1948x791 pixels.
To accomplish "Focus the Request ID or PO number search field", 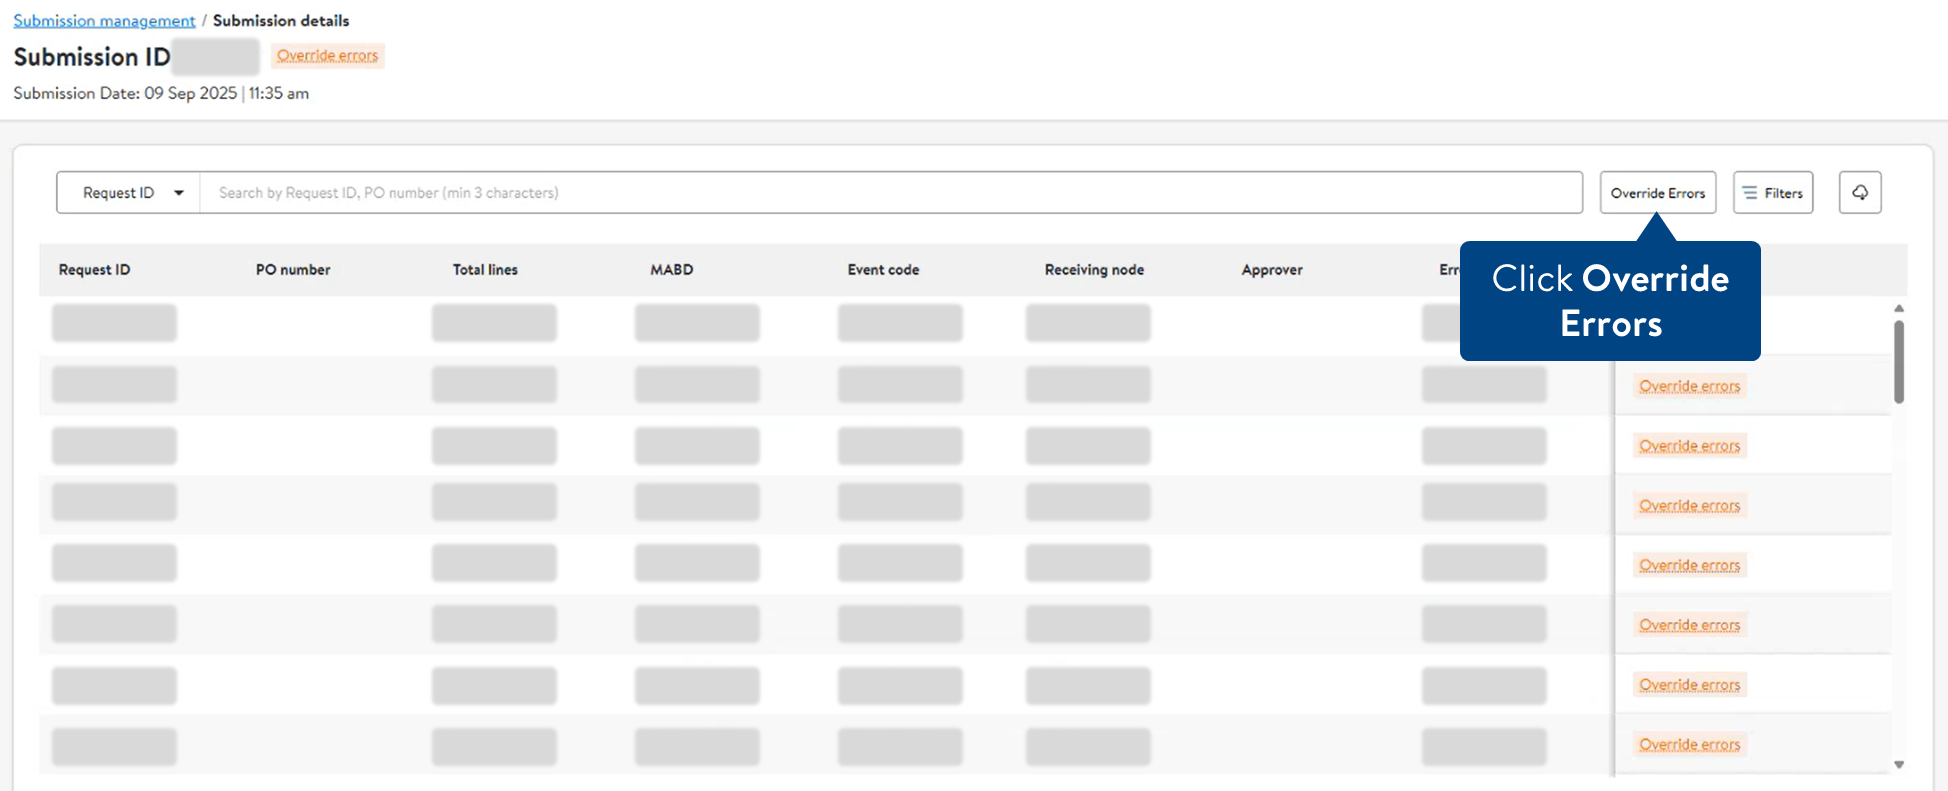I will coord(891,192).
